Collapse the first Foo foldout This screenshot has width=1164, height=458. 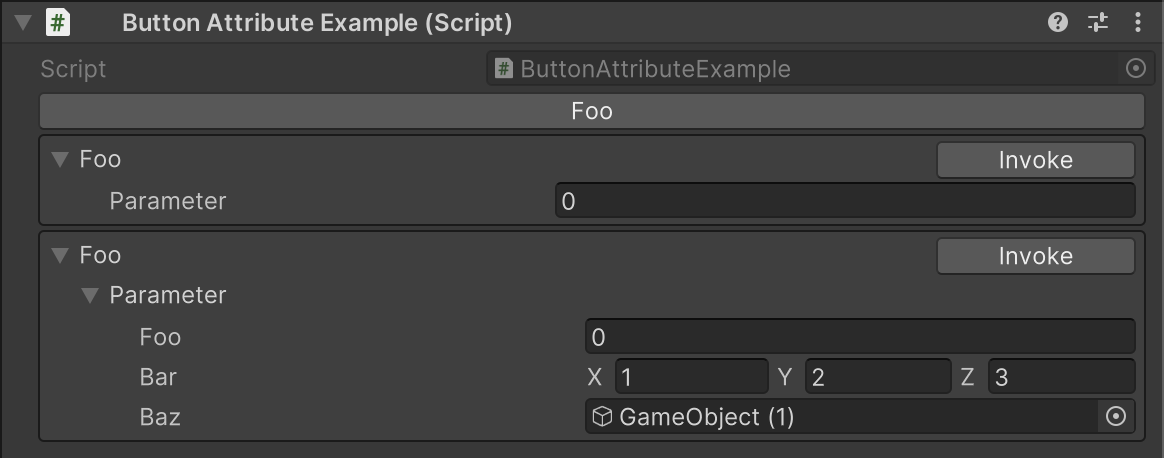tap(60, 160)
